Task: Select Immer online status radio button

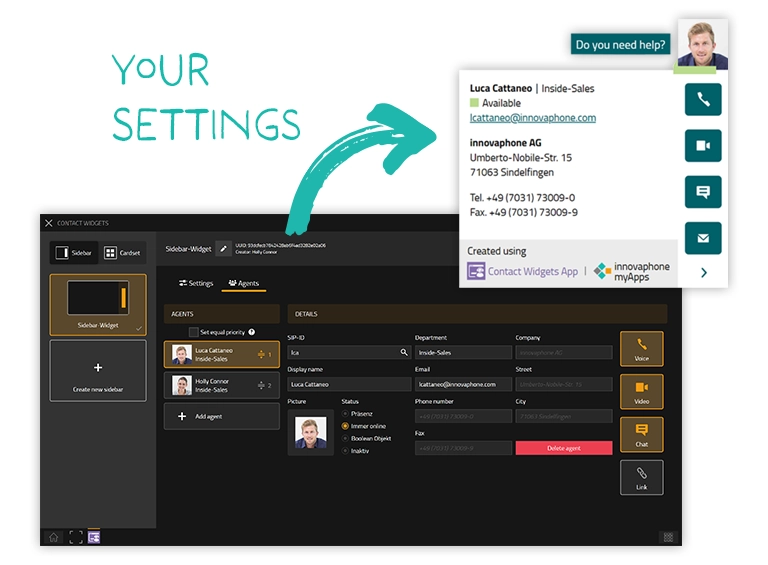Action: [x=345, y=426]
